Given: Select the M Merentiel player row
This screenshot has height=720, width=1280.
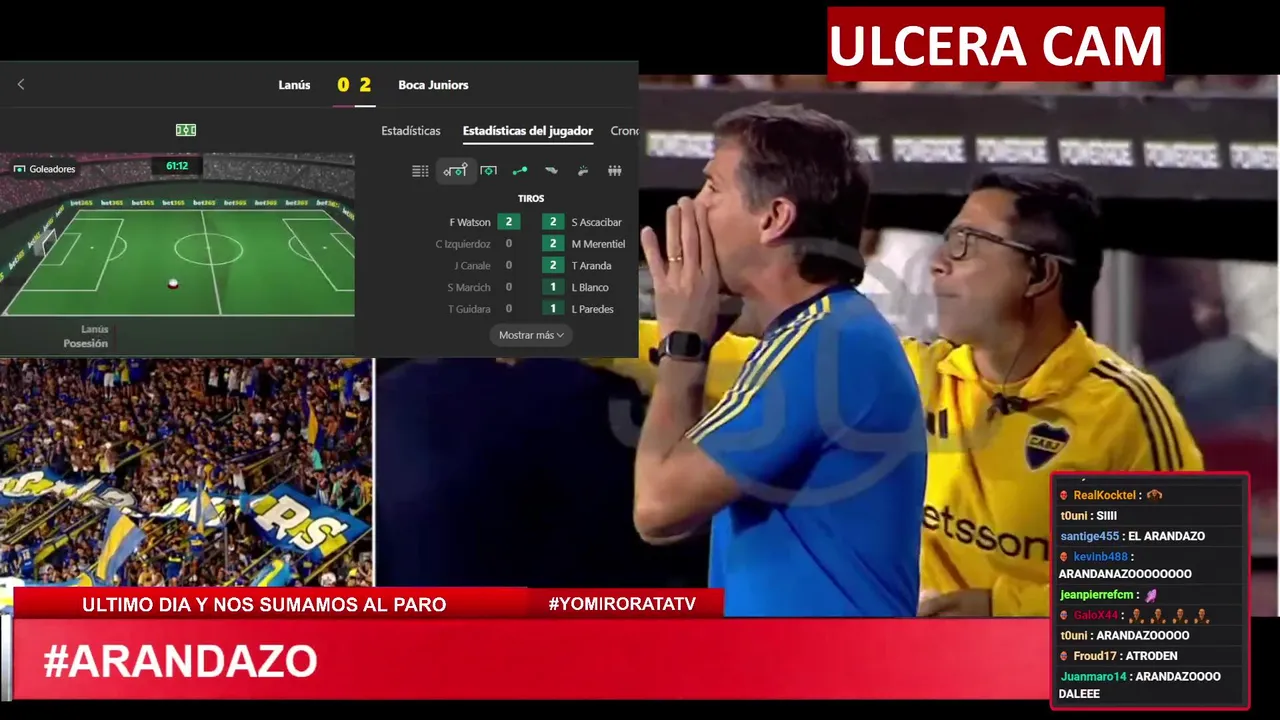Looking at the screenshot, I should tap(584, 244).
